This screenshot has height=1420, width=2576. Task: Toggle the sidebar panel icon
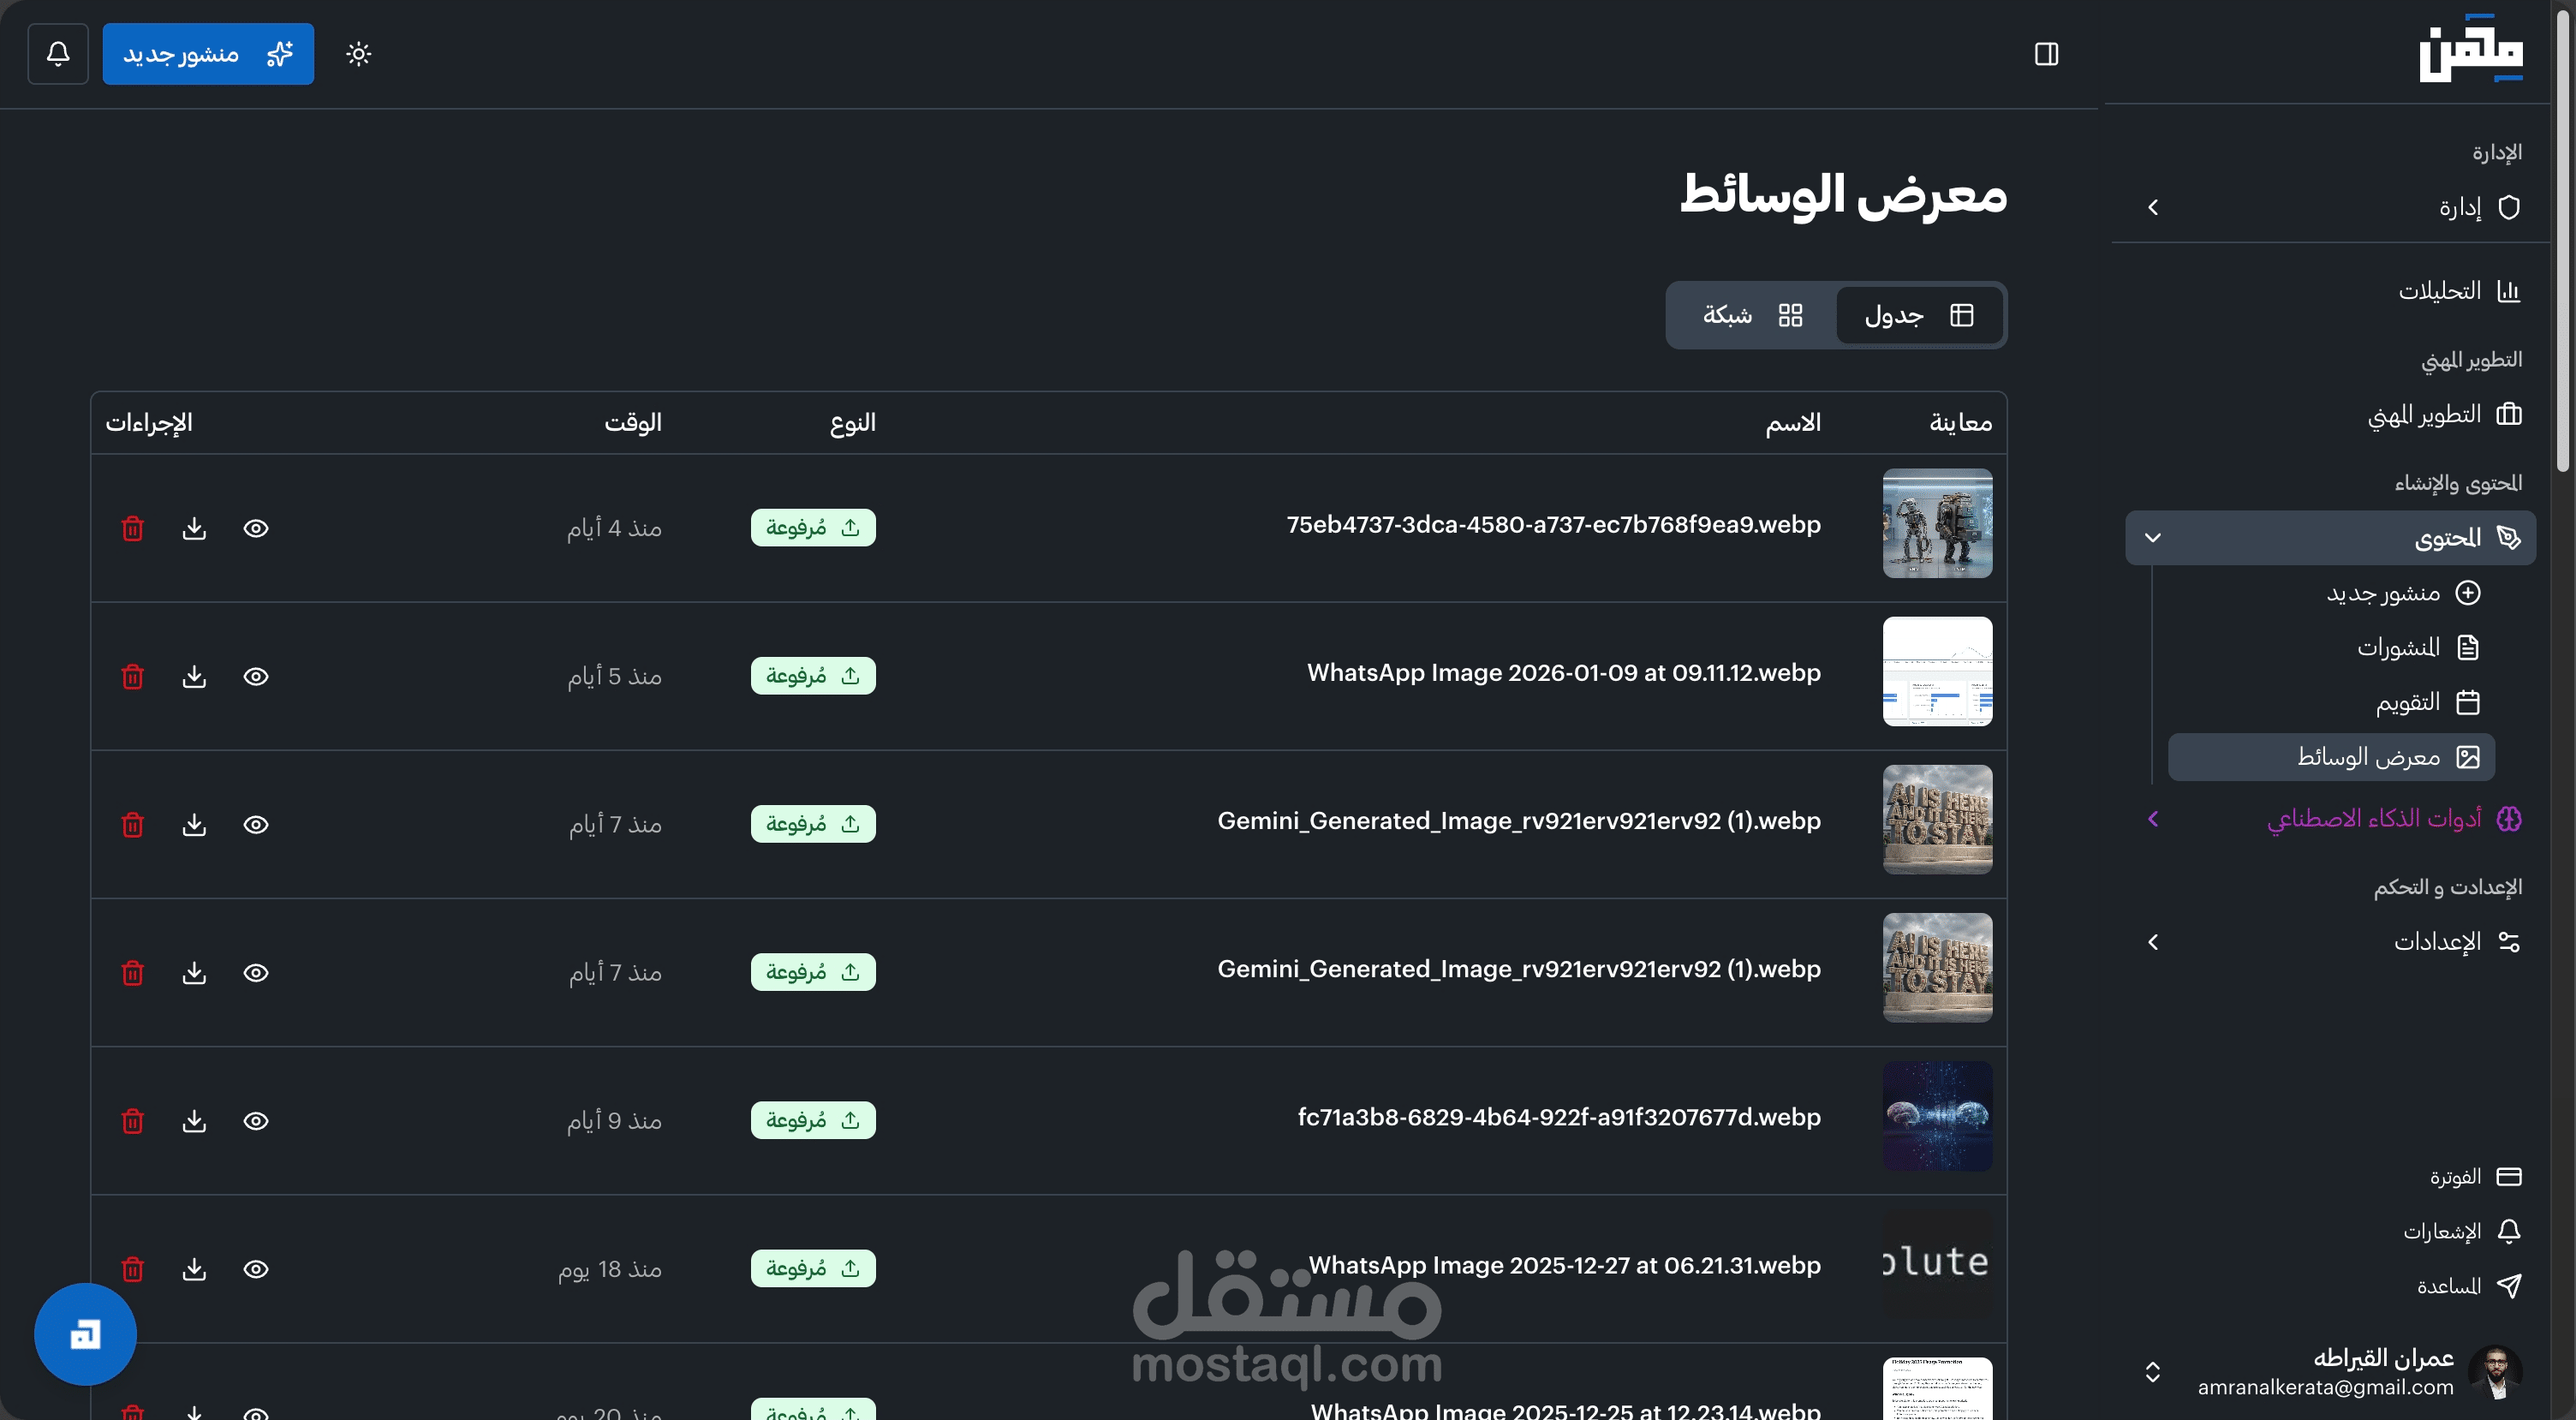(2046, 53)
